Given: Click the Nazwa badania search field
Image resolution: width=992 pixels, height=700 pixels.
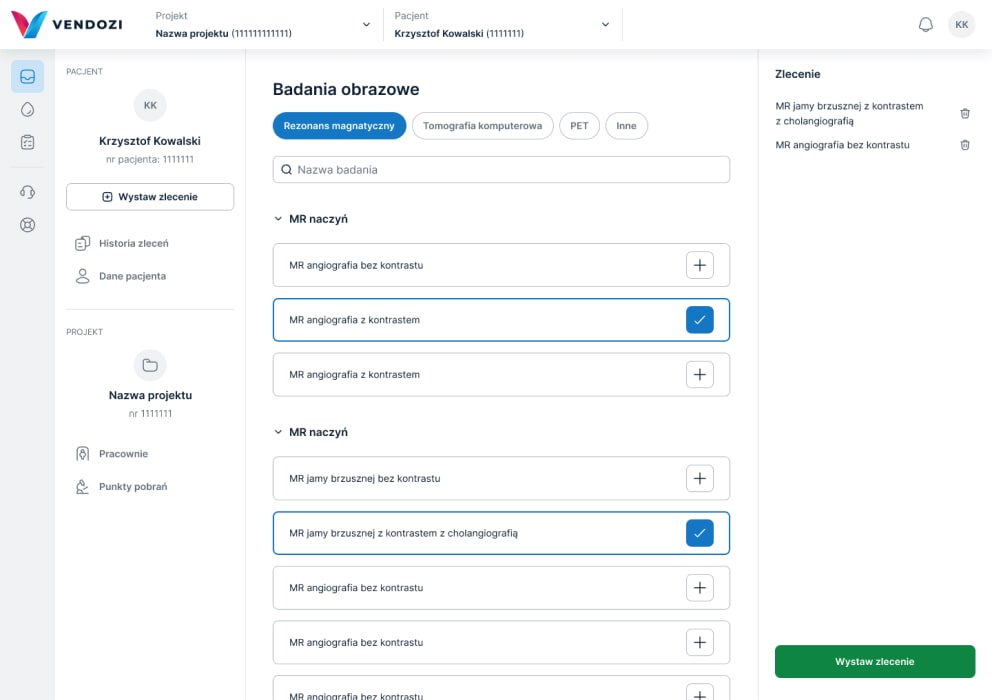Looking at the screenshot, I should (501, 170).
